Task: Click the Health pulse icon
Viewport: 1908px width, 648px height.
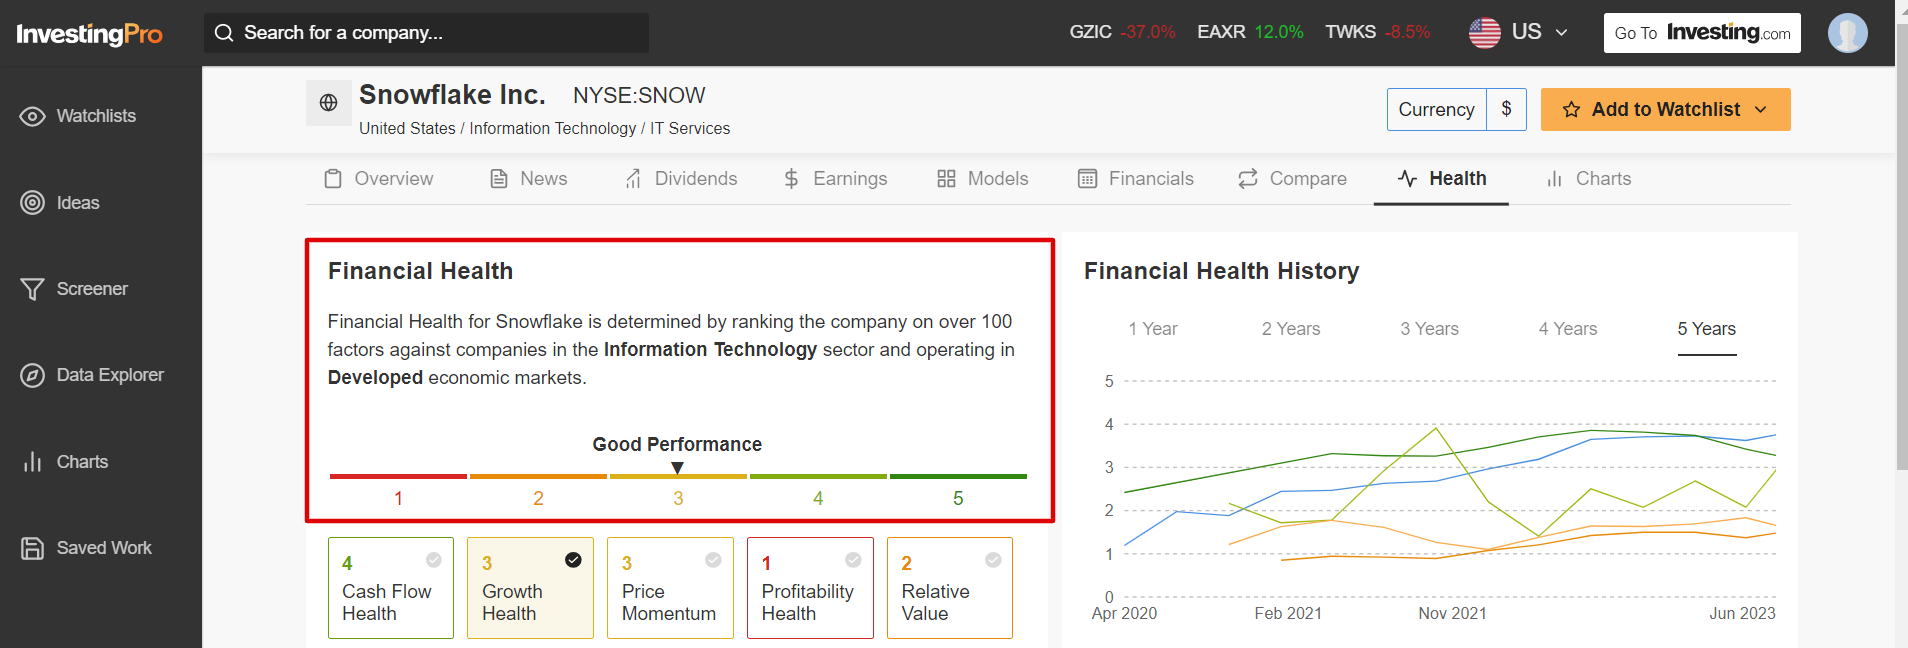Action: pos(1407,179)
